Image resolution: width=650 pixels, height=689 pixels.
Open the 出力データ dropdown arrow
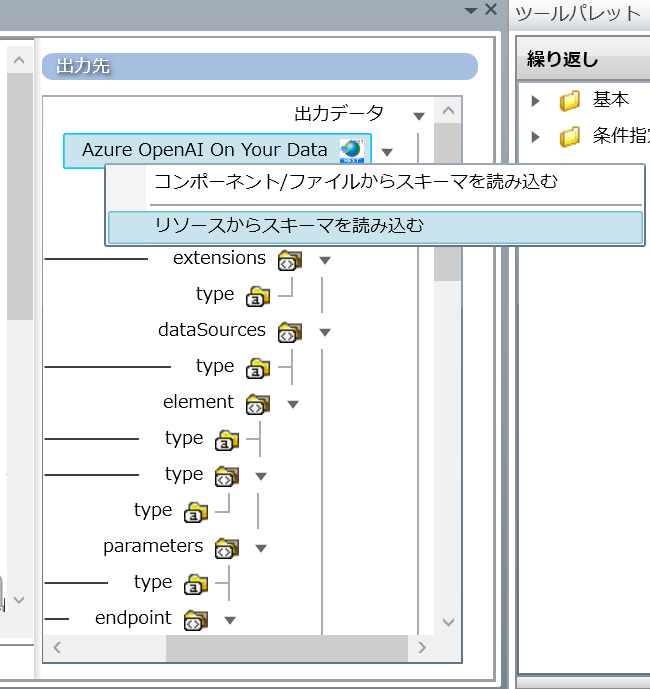pos(419,116)
